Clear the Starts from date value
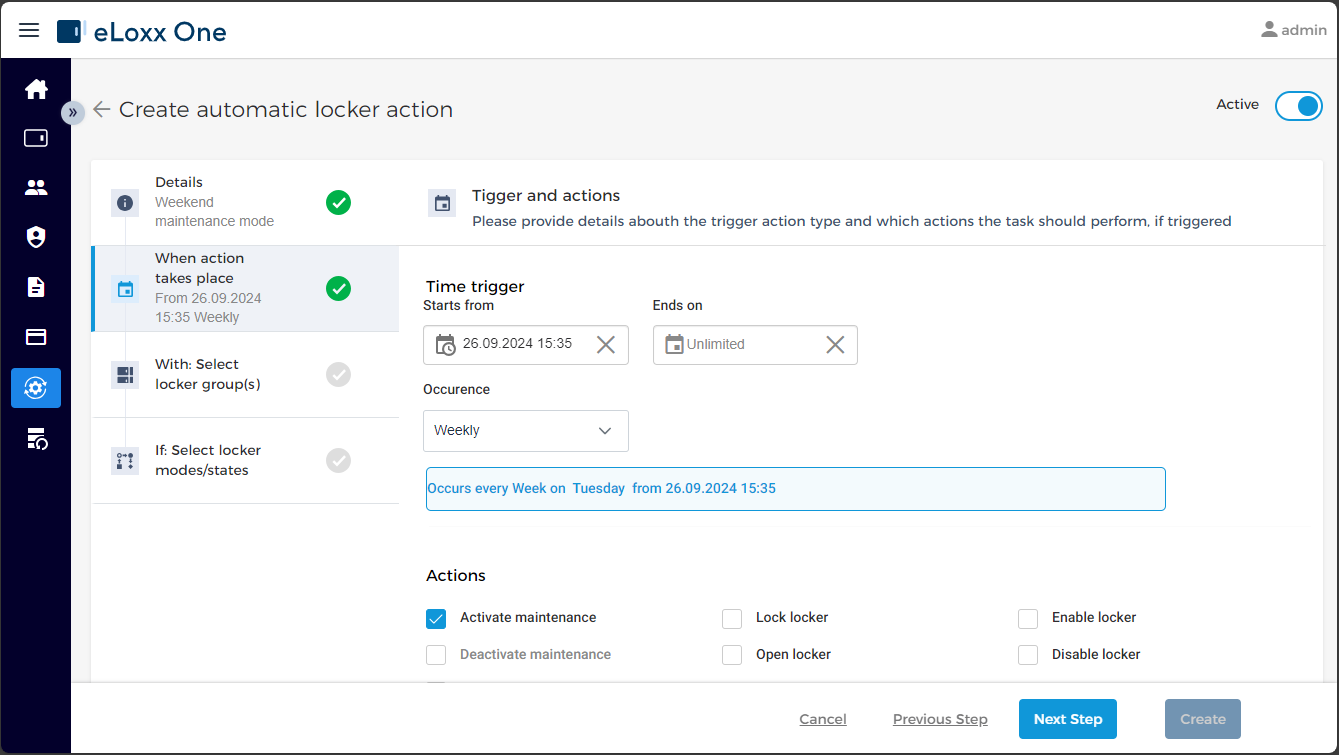1339x755 pixels. (x=606, y=344)
